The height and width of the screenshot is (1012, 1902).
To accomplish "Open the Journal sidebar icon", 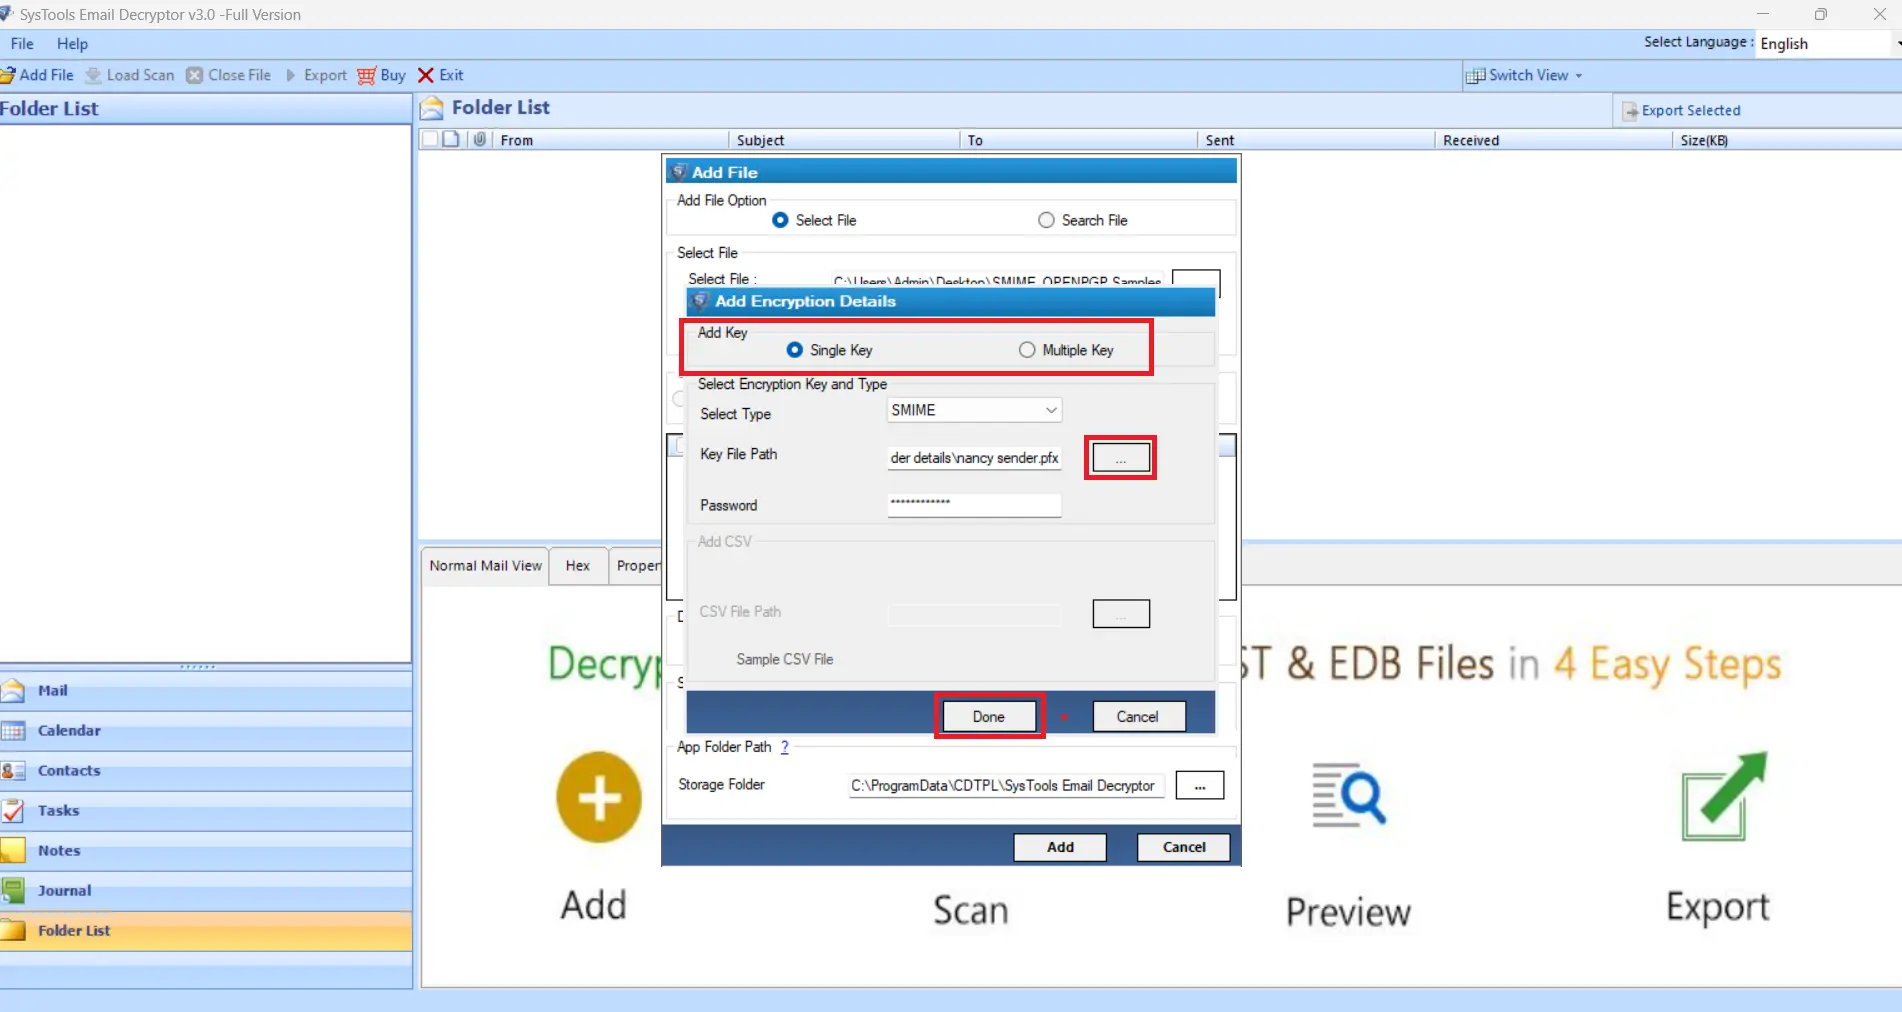I will click(x=14, y=890).
